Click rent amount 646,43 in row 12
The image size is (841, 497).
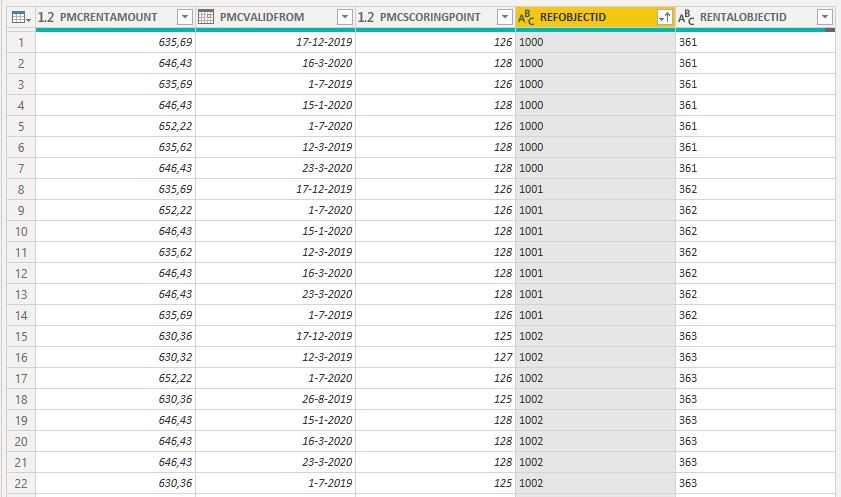175,273
